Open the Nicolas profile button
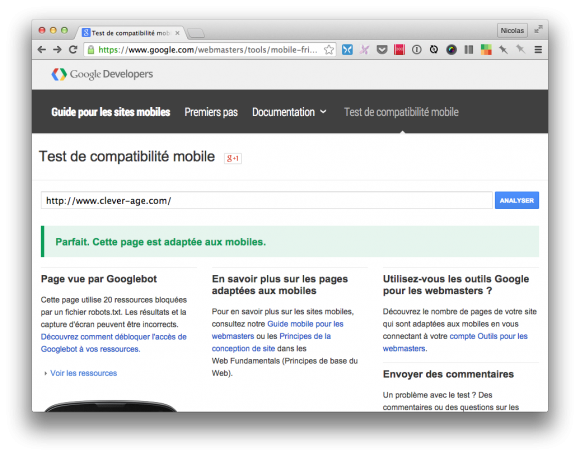 click(x=512, y=30)
